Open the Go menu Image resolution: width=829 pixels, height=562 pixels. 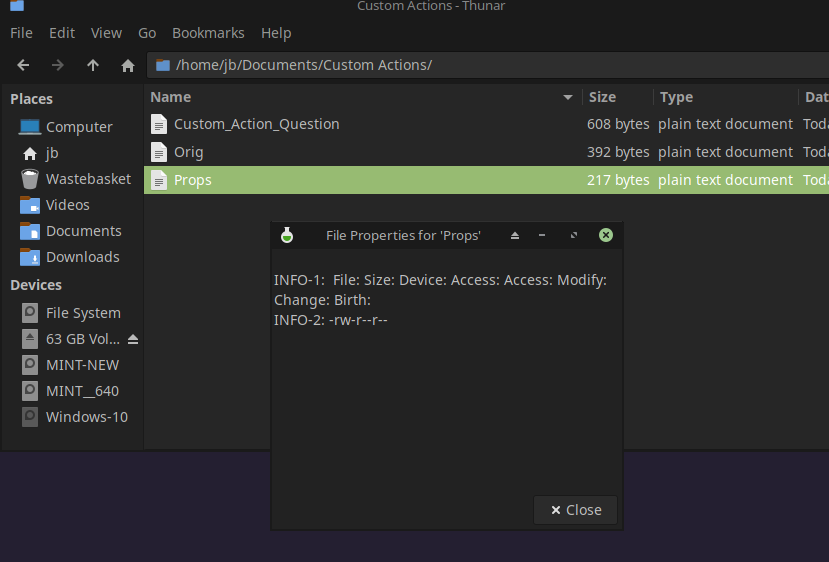[x=147, y=33]
